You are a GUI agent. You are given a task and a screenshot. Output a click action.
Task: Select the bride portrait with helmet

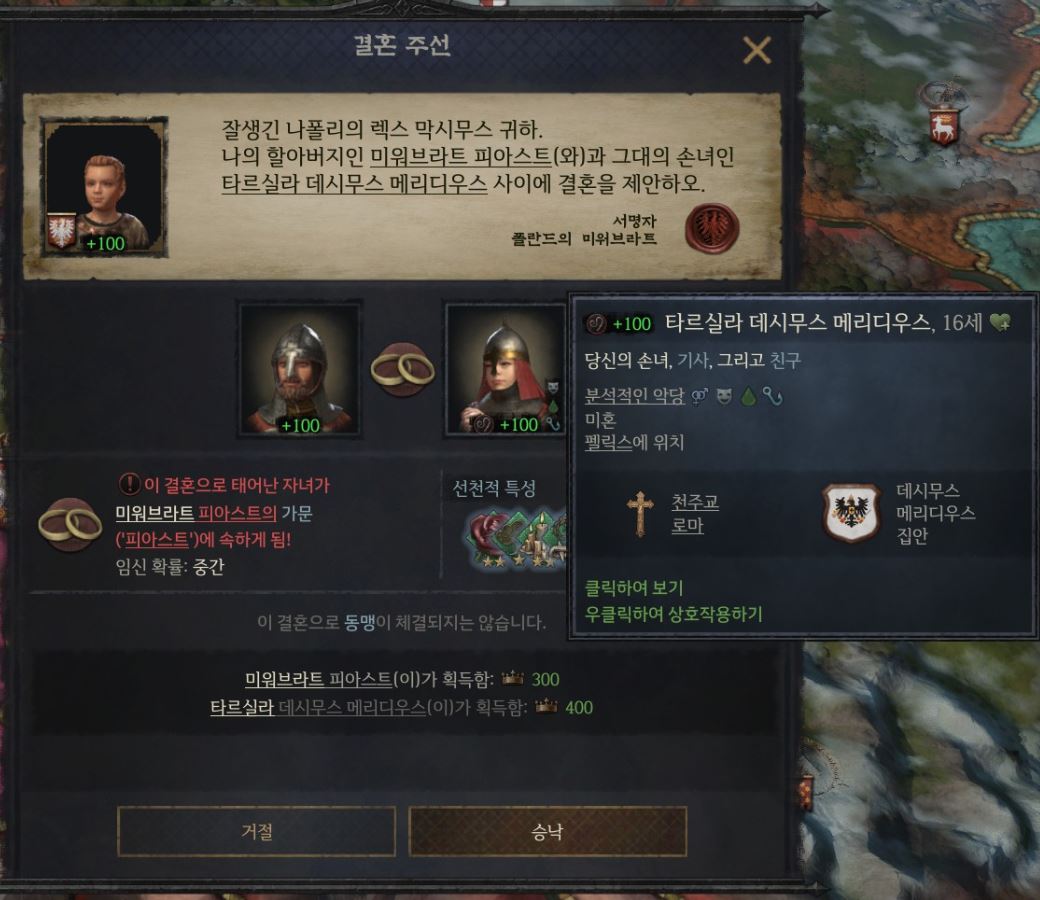click(x=504, y=369)
